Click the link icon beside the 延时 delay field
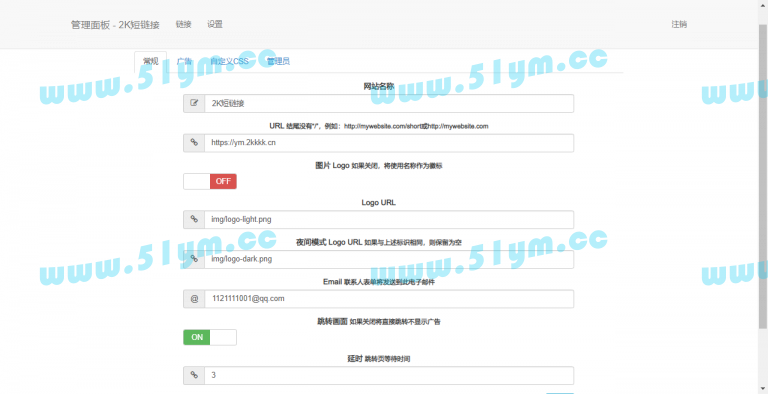768x394 pixels. pos(194,375)
